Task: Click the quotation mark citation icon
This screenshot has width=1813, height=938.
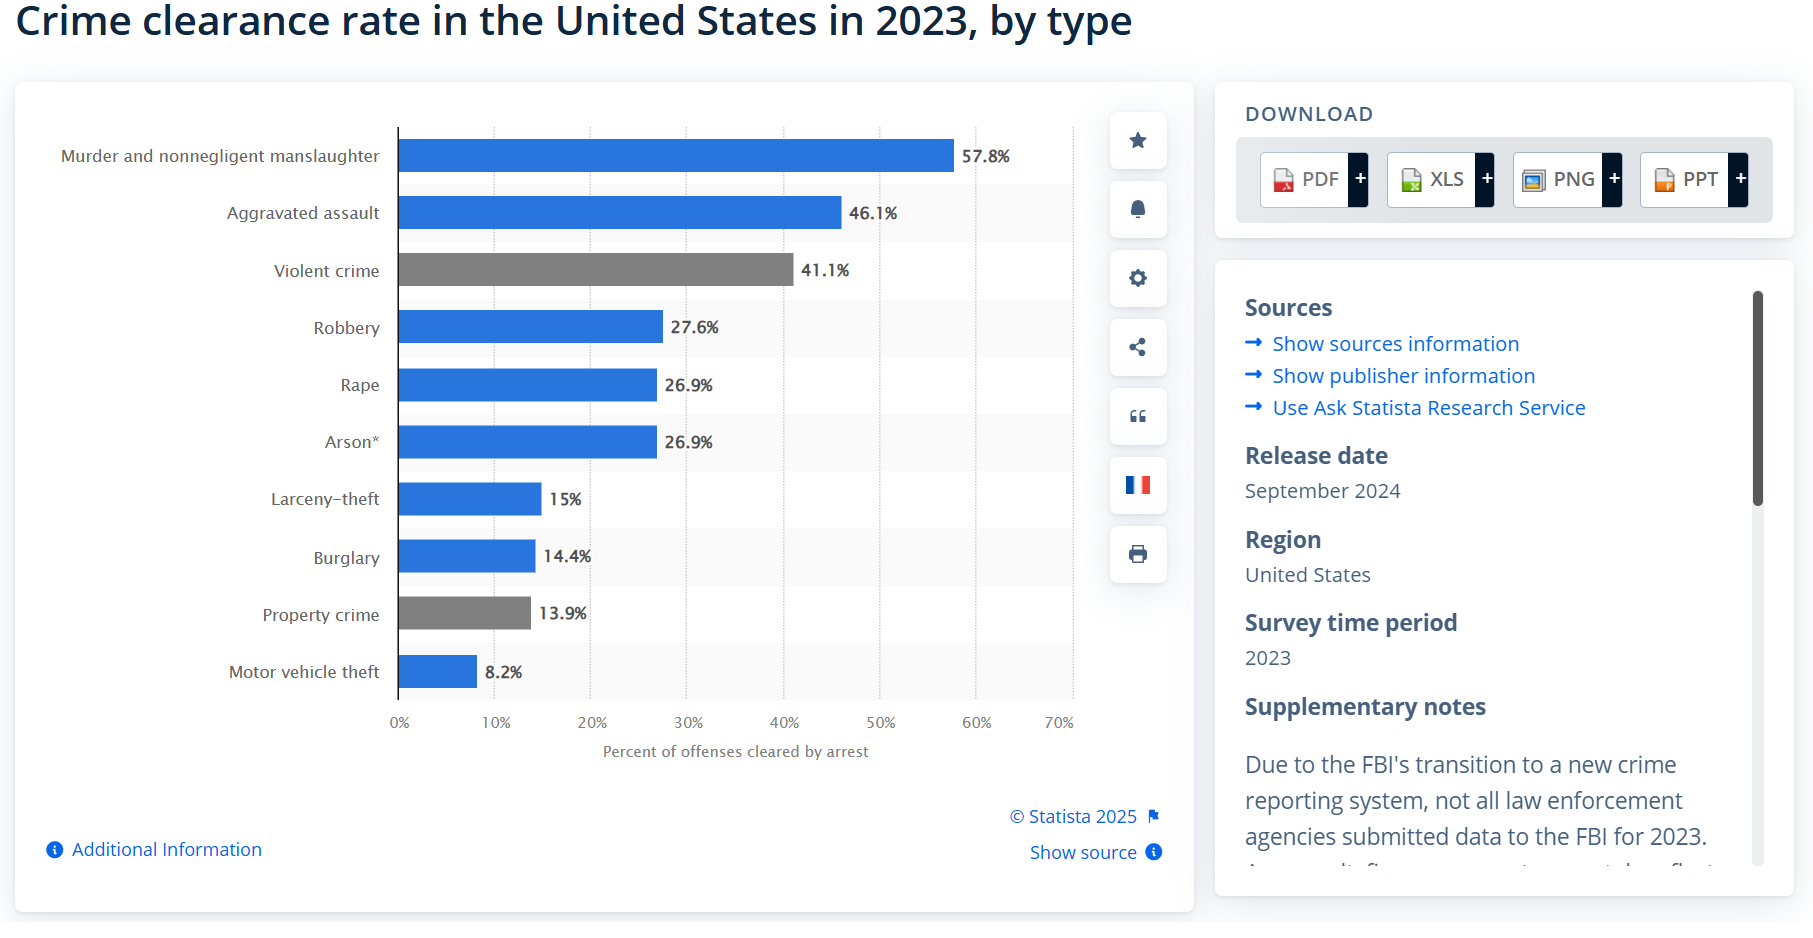Action: coord(1138,416)
